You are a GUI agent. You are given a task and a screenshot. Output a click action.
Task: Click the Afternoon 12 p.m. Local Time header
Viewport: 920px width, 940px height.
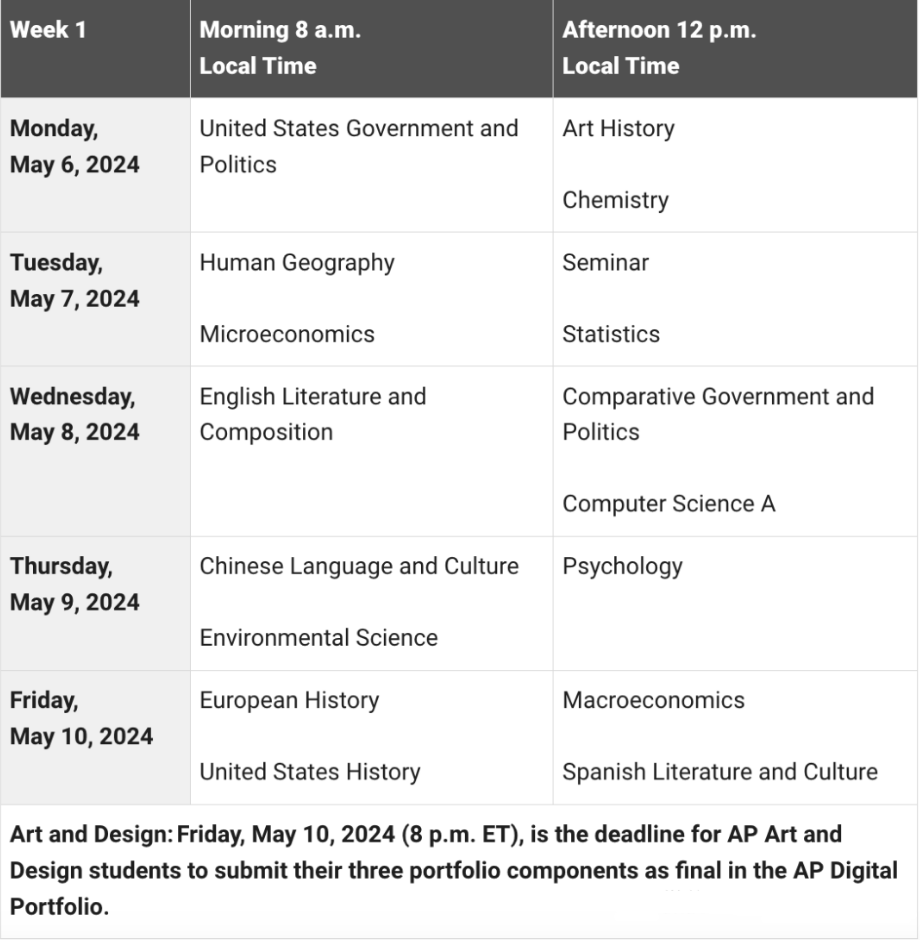coord(658,48)
